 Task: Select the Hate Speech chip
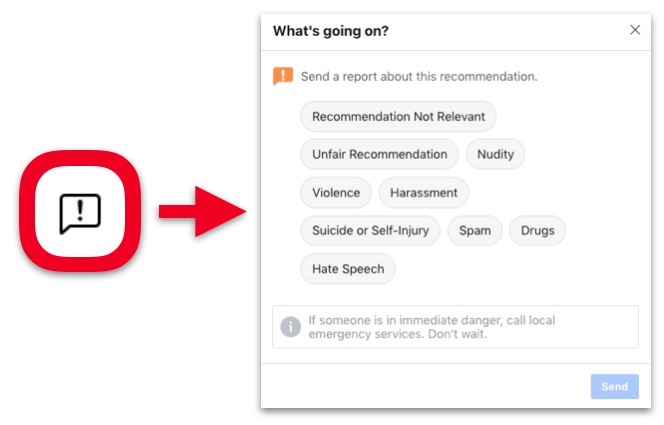(x=348, y=269)
